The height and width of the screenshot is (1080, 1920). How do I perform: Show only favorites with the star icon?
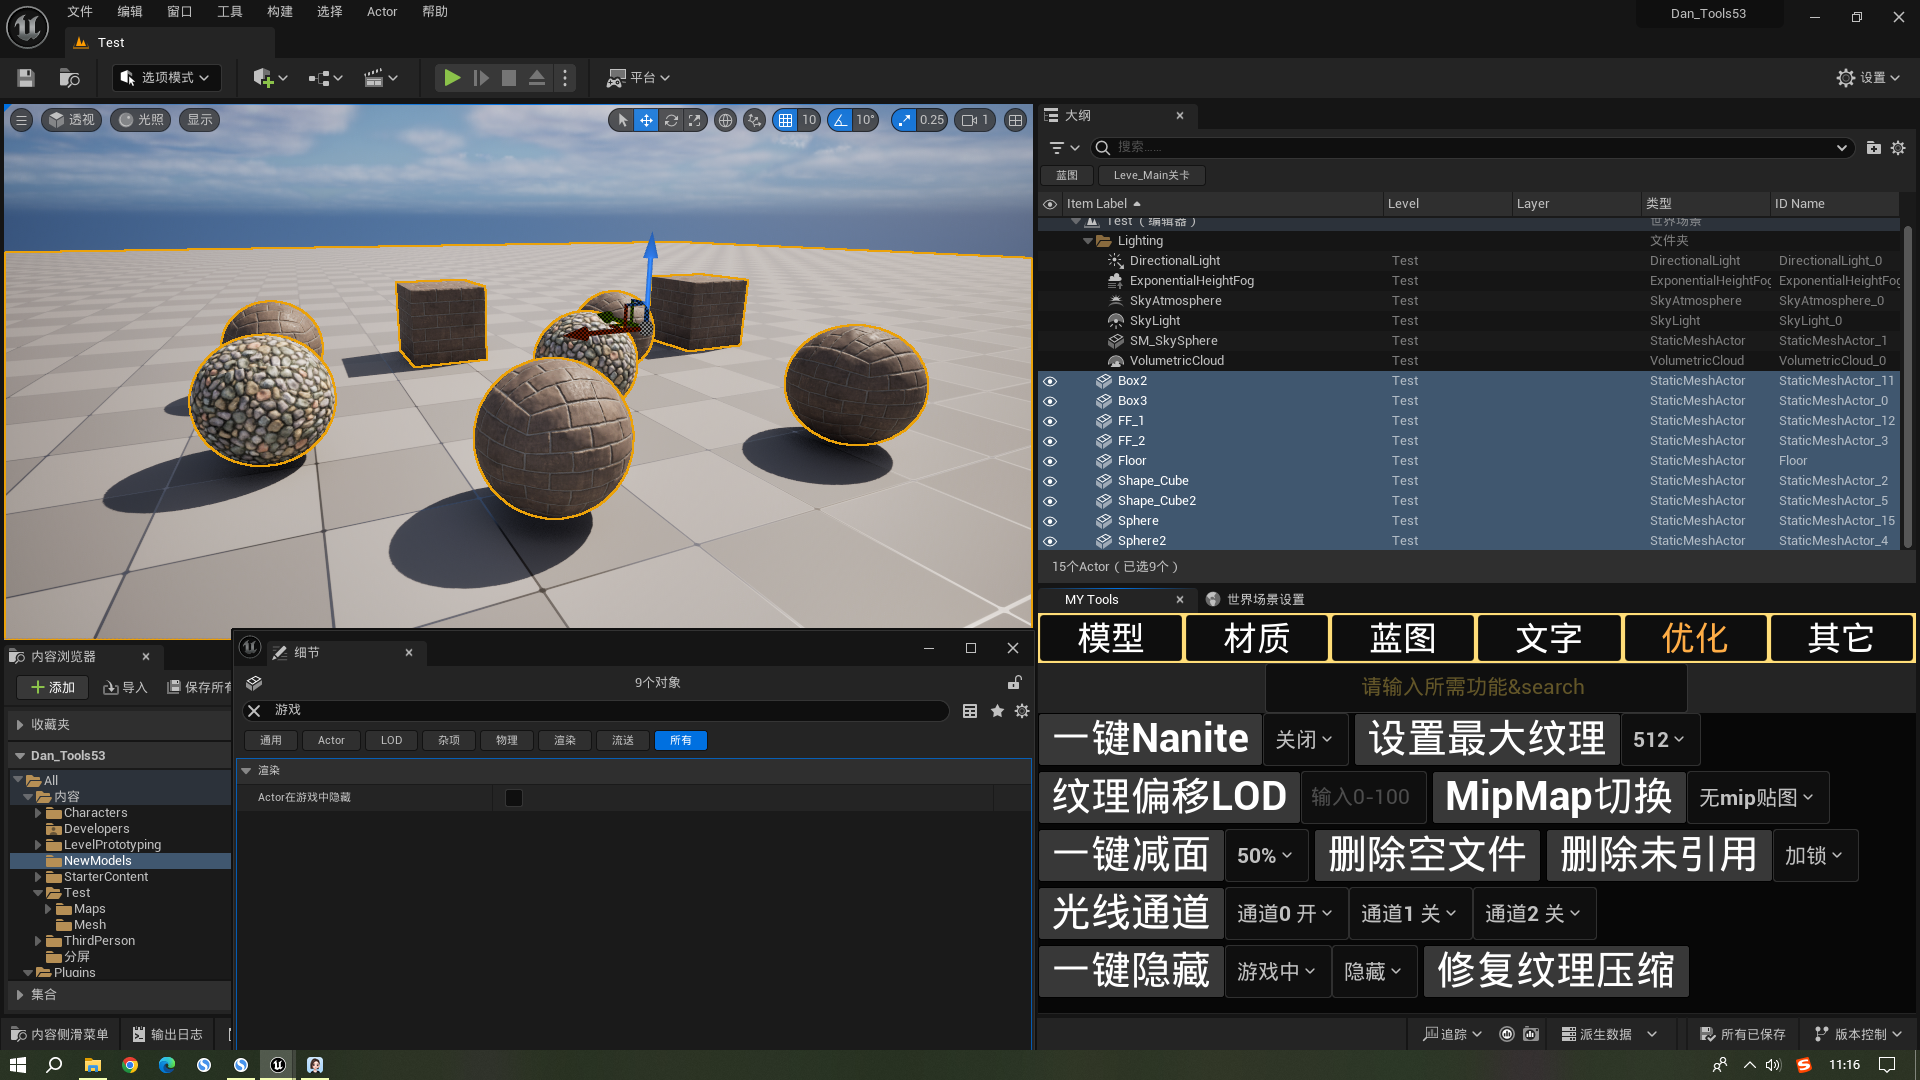coord(997,711)
